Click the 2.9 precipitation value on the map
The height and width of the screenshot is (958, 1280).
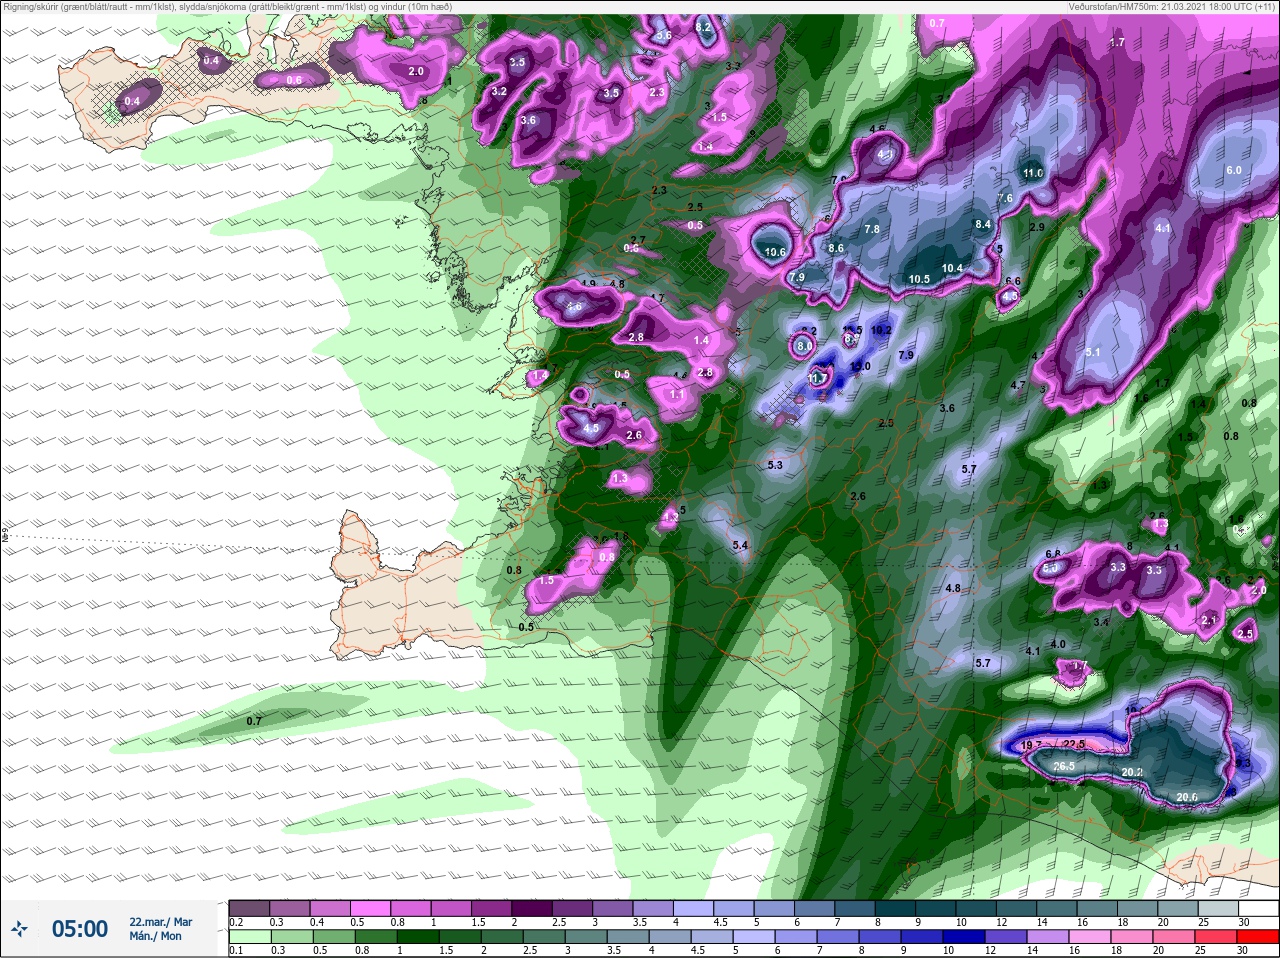(1037, 228)
